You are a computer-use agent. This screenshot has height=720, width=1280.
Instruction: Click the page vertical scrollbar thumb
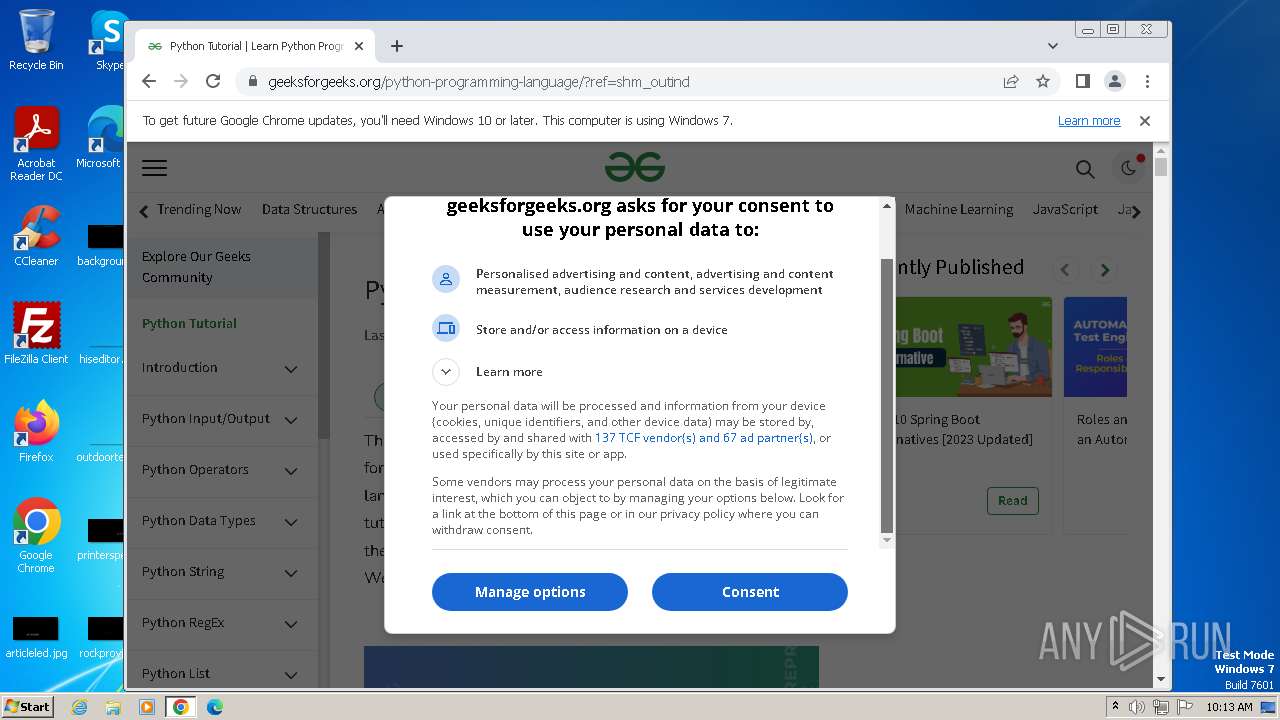[x=1161, y=167]
